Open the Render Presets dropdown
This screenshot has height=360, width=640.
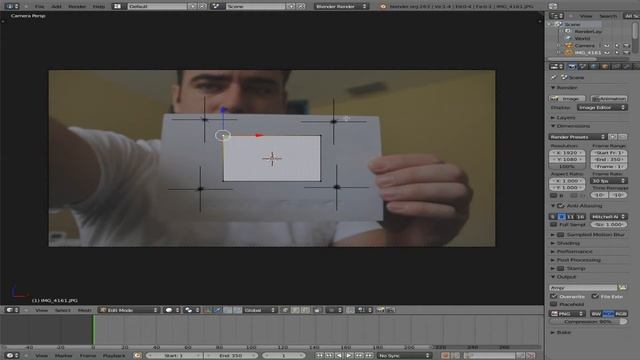coord(577,137)
